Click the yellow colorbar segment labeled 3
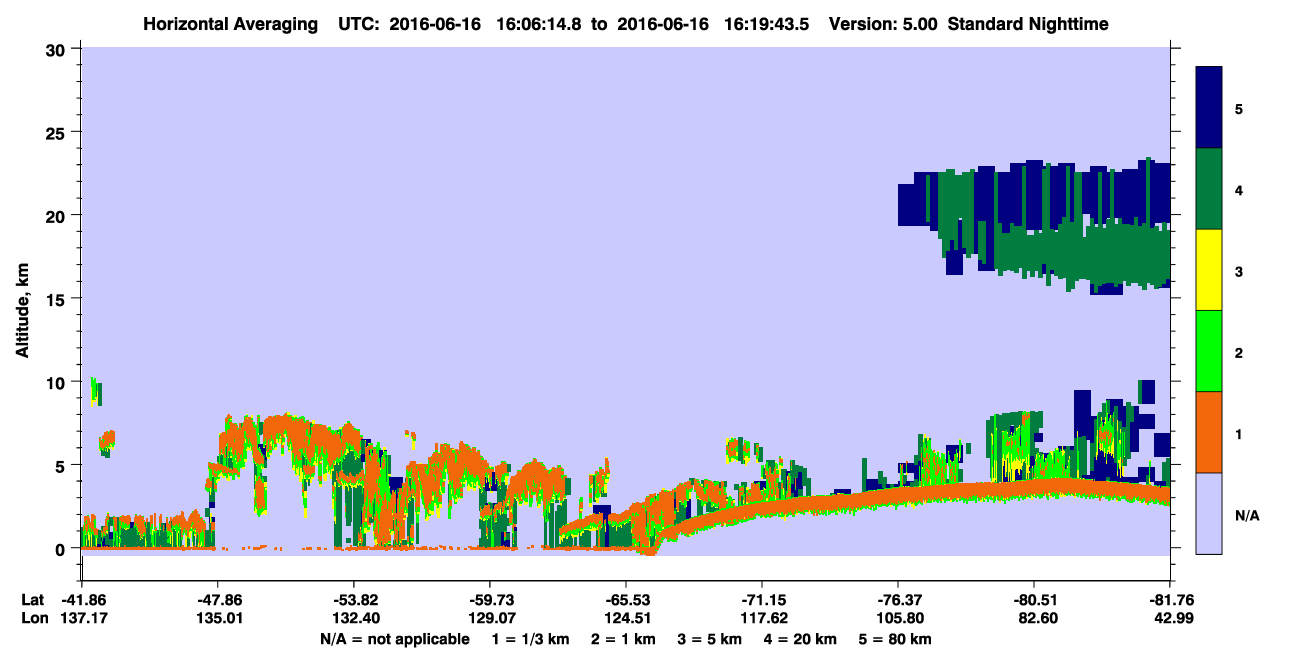This screenshot has height=667, width=1300. 1209,270
